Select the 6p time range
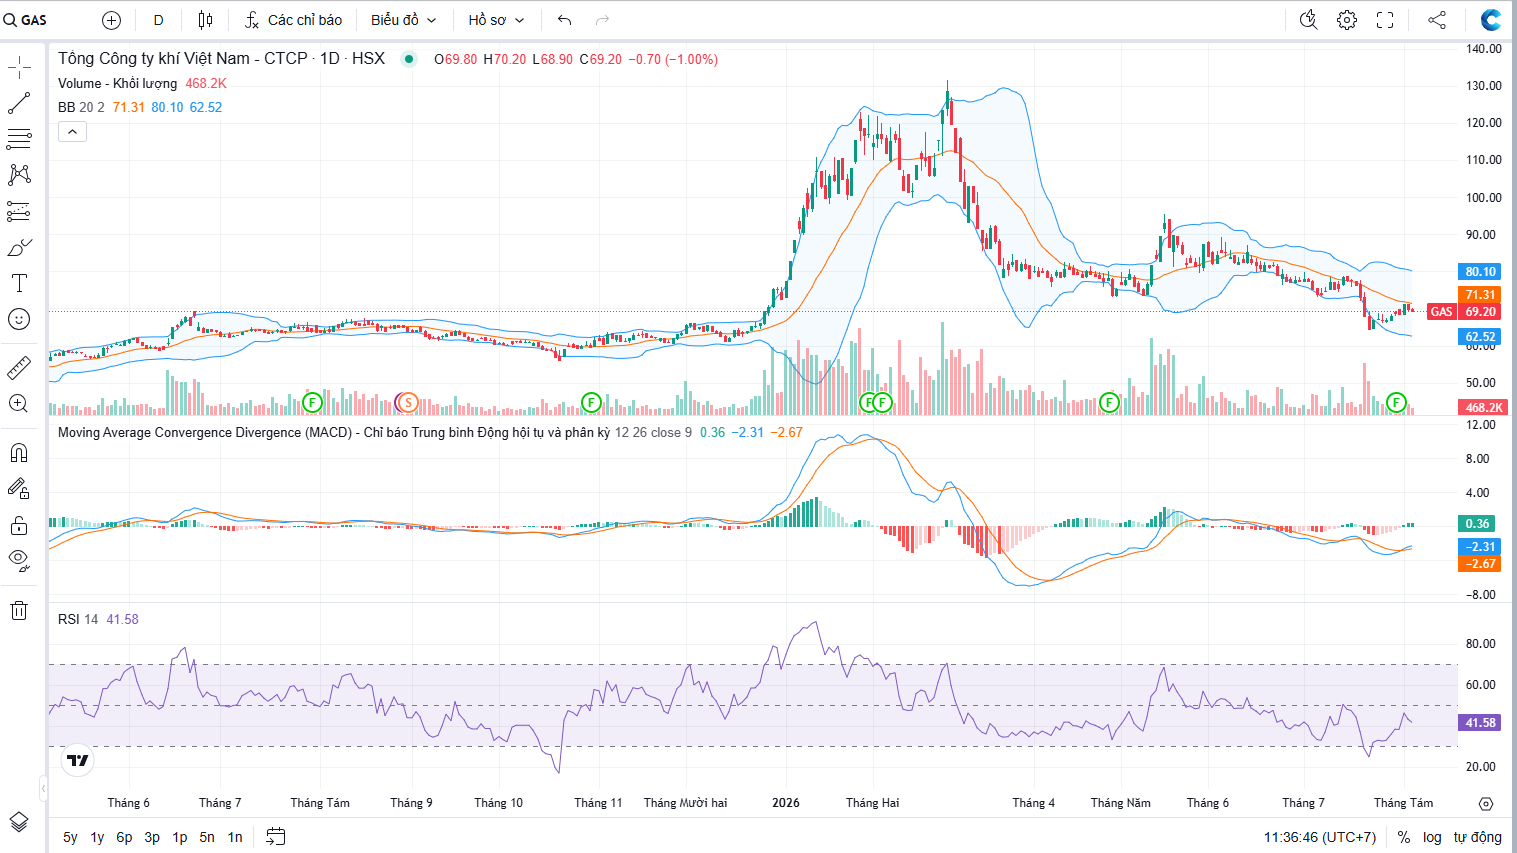 point(124,837)
